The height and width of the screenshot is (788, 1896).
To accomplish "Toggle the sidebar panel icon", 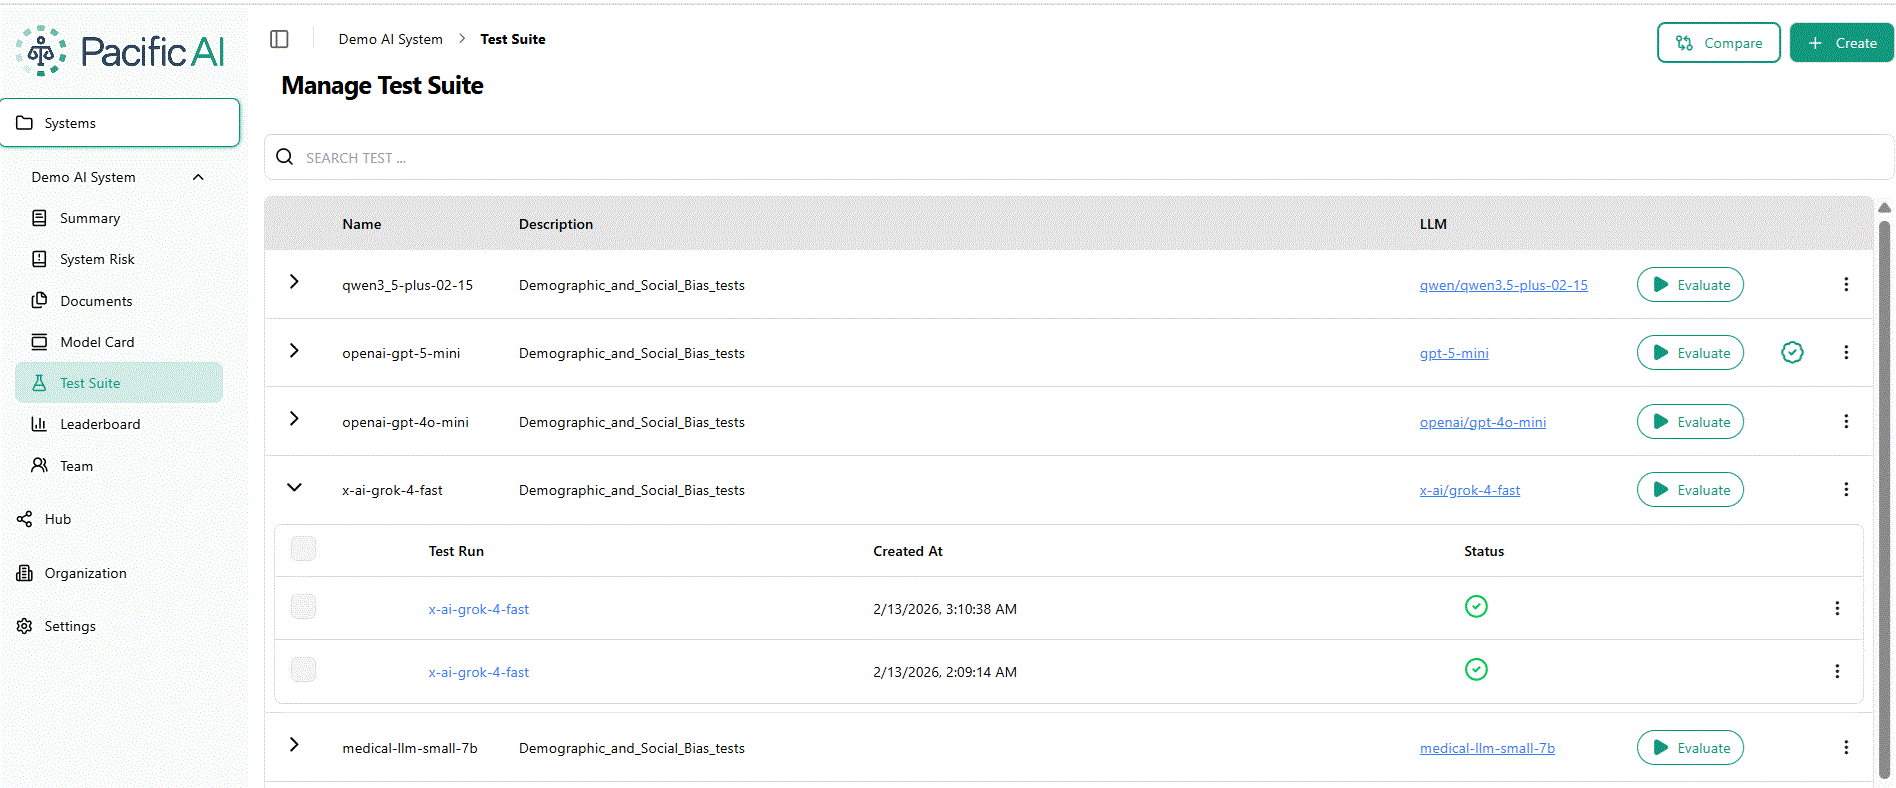I will click(279, 39).
